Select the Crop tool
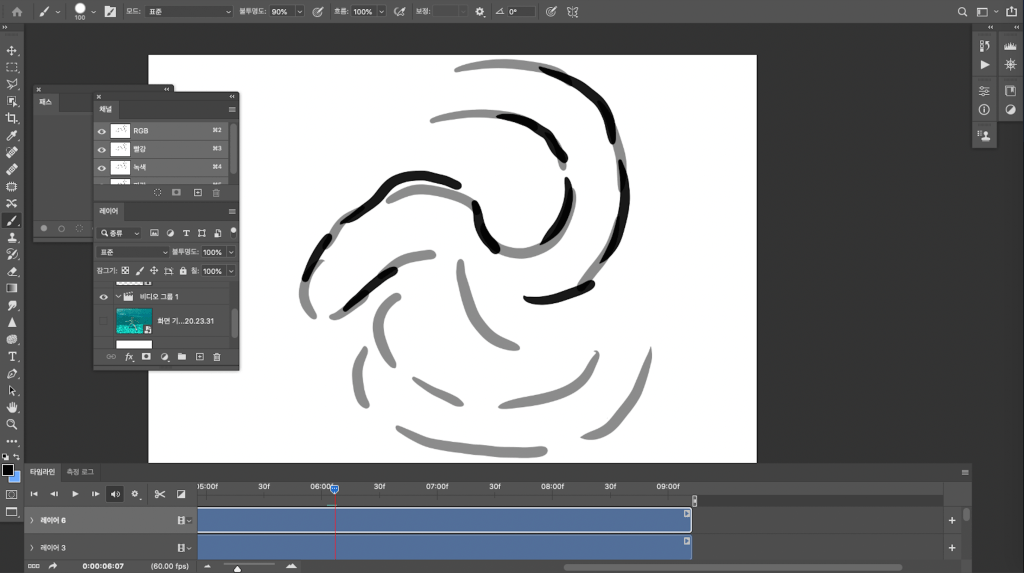Screen dimensions: 1024x573 pyautogui.click(x=12, y=118)
